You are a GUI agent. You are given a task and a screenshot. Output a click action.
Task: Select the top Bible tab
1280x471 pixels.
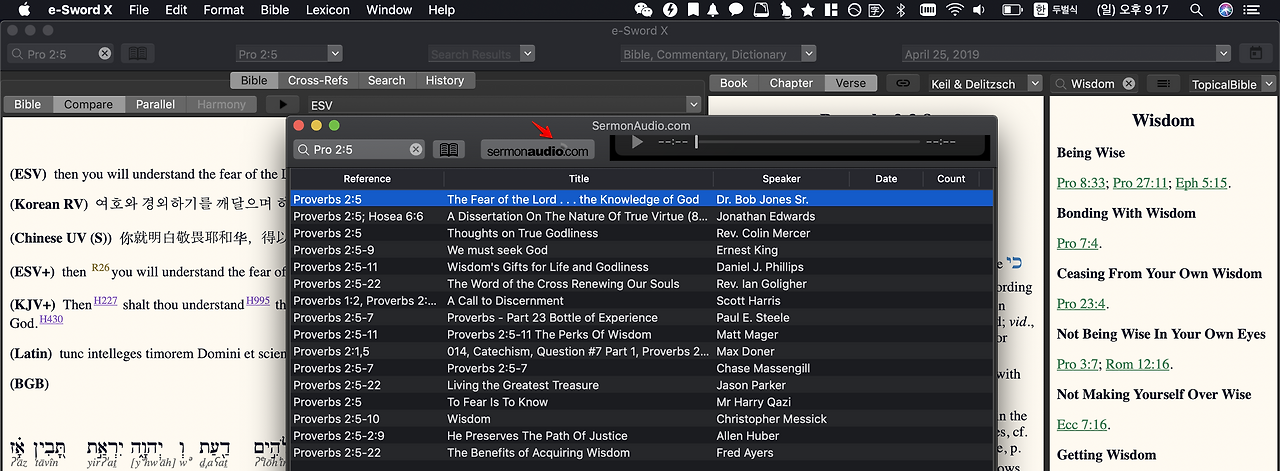(254, 80)
